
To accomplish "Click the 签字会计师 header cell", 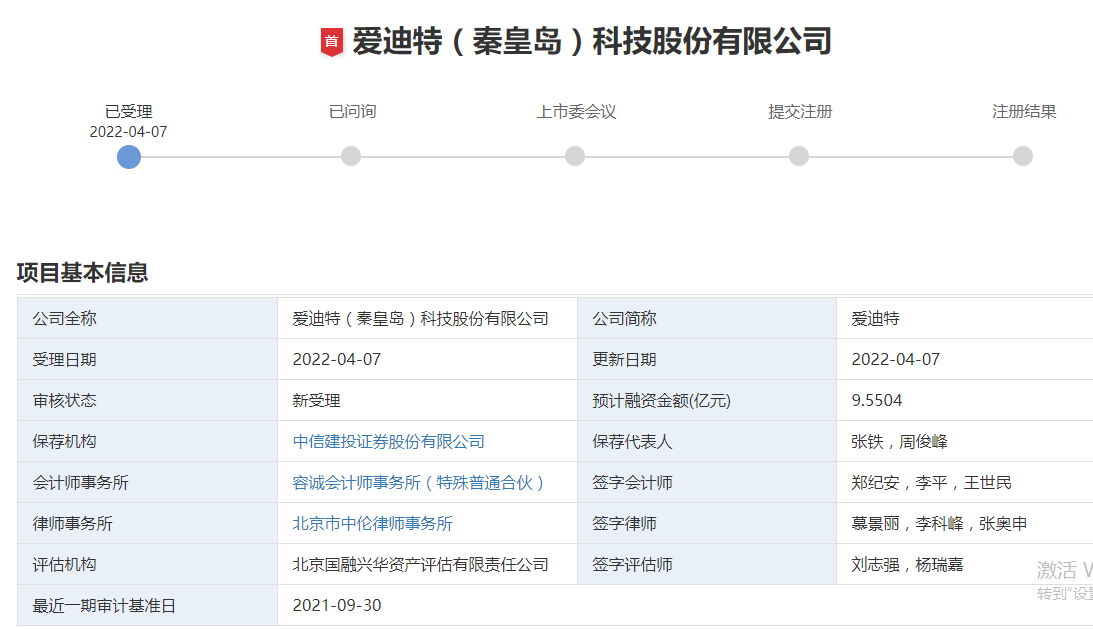I will pyautogui.click(x=707, y=483).
